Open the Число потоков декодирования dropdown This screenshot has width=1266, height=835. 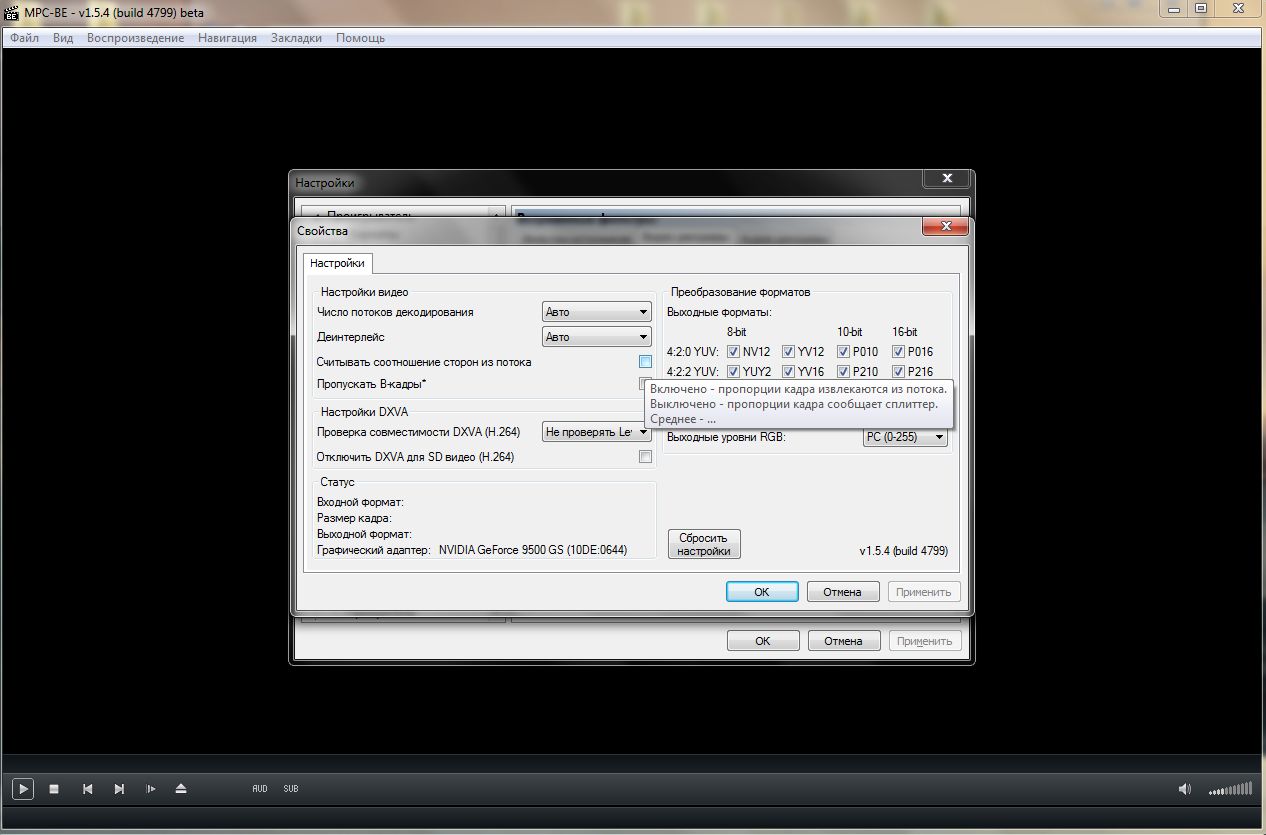click(x=597, y=312)
